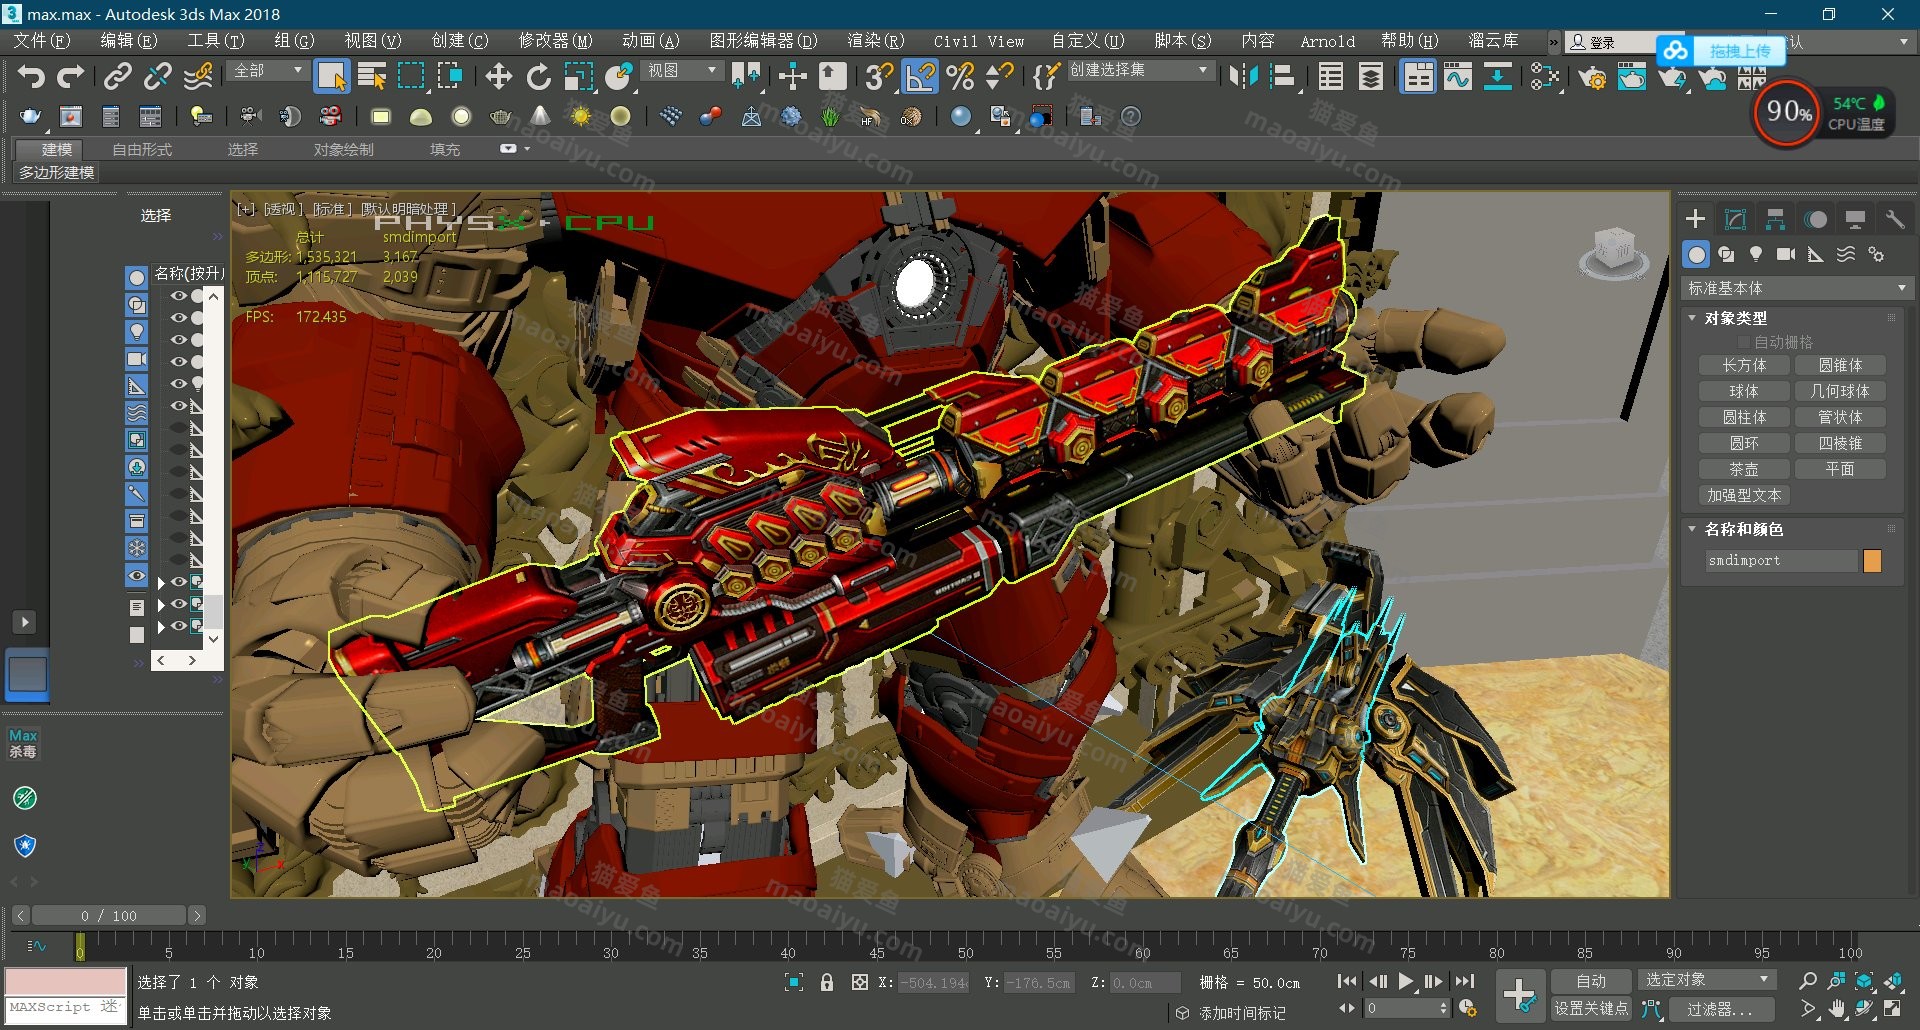
Task: Open Render Setup teapot gear icon
Action: [1592, 77]
